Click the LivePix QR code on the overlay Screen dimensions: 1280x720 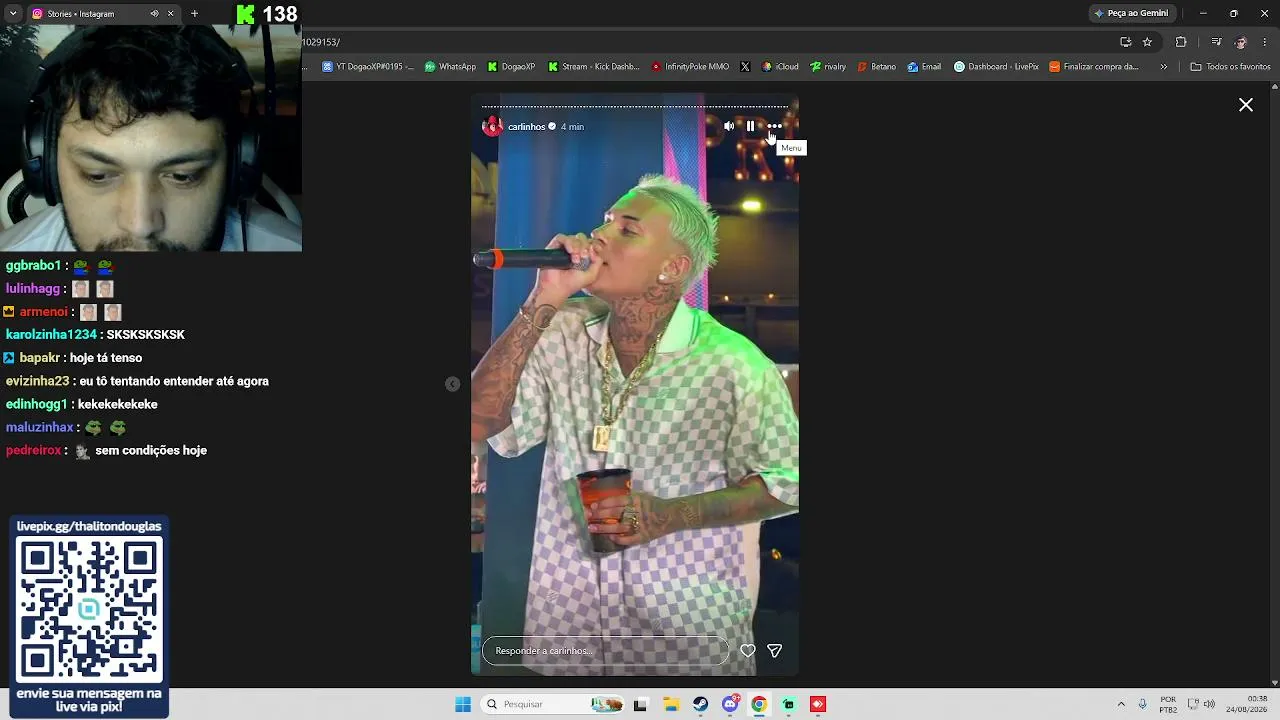pos(89,609)
